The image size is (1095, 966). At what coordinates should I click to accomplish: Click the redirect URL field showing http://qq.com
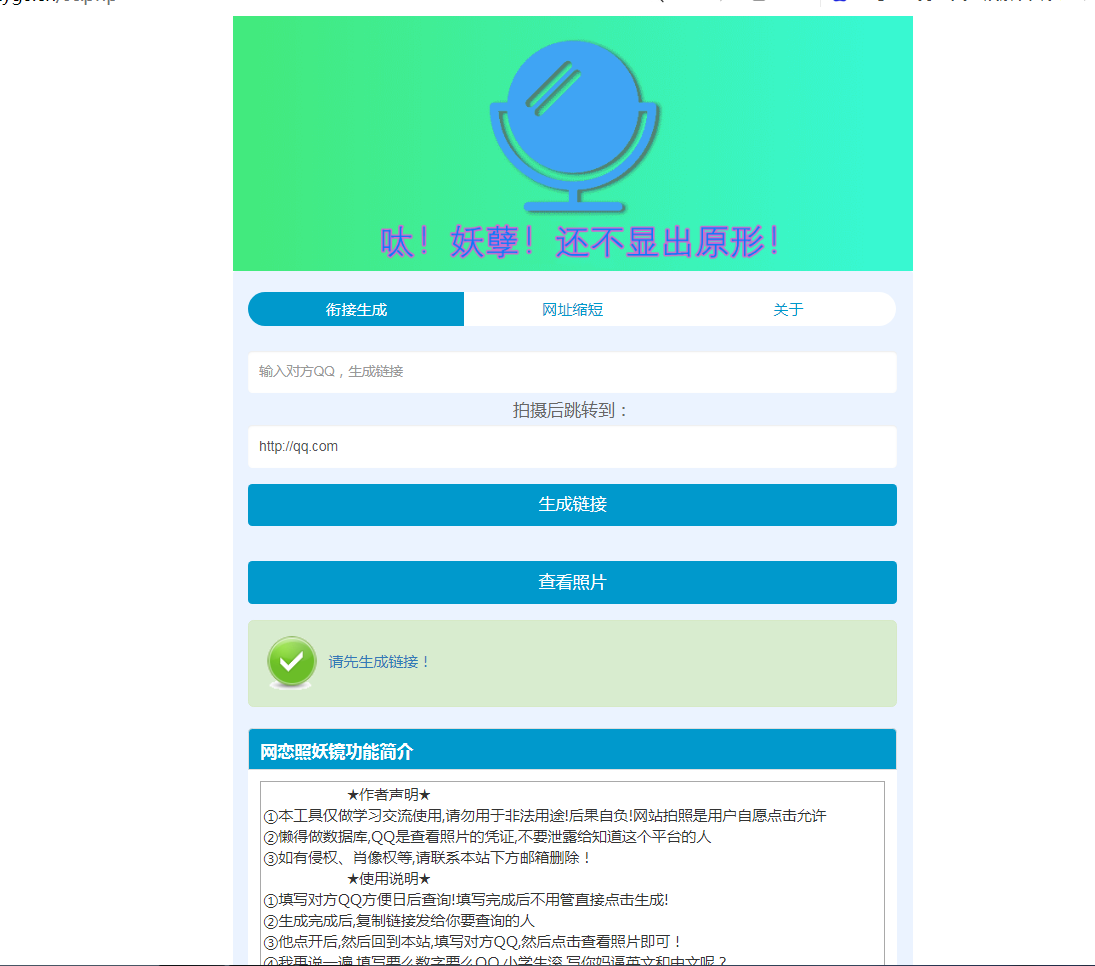[x=572, y=447]
